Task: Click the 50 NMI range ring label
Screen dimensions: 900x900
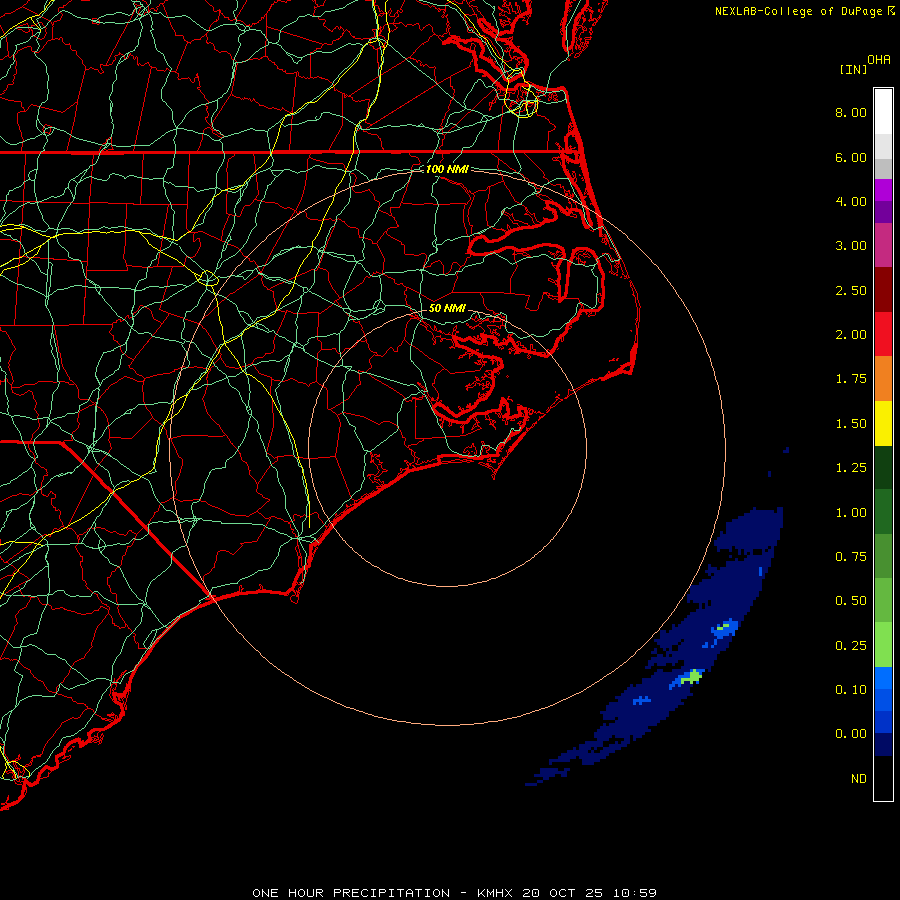Action: 447,308
